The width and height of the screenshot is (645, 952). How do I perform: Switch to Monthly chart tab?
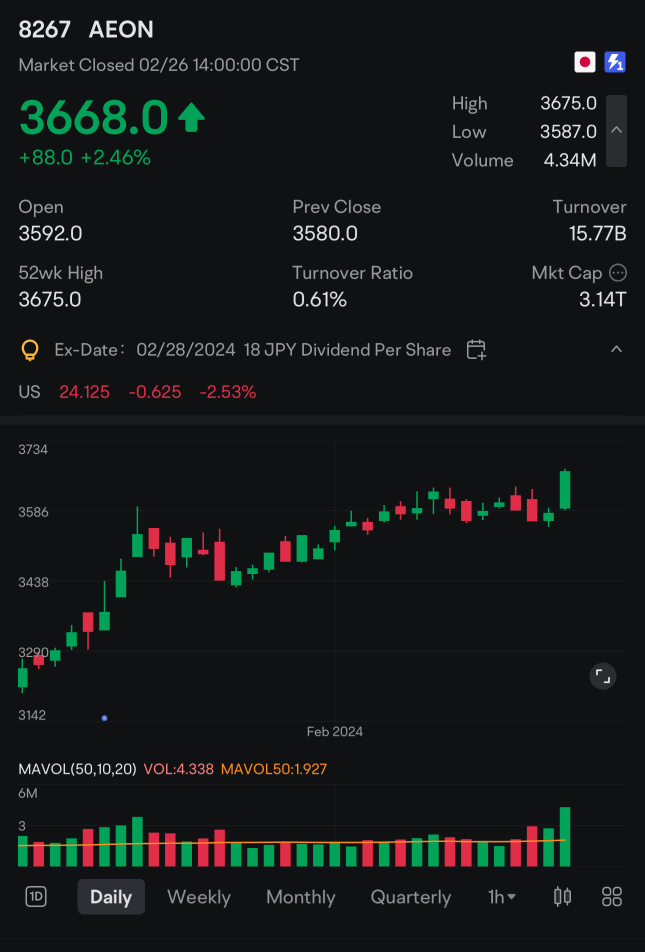(301, 897)
